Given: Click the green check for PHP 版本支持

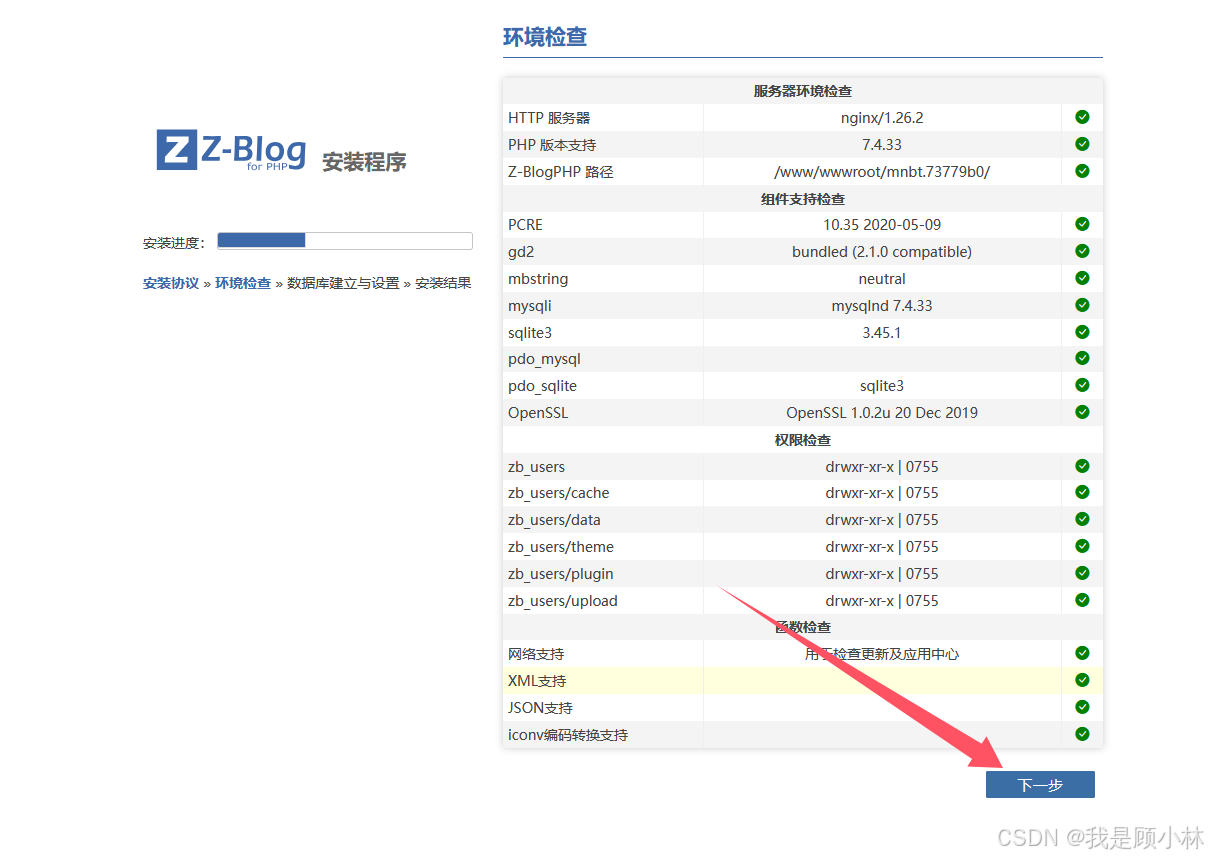Looking at the screenshot, I should (x=1082, y=144).
